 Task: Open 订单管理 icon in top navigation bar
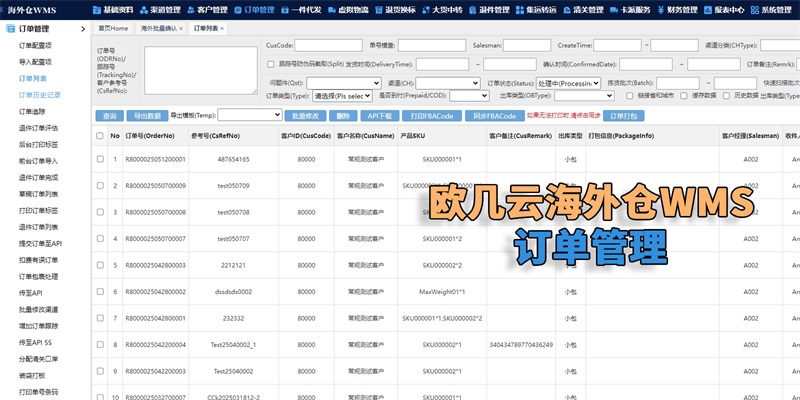pyautogui.click(x=238, y=10)
